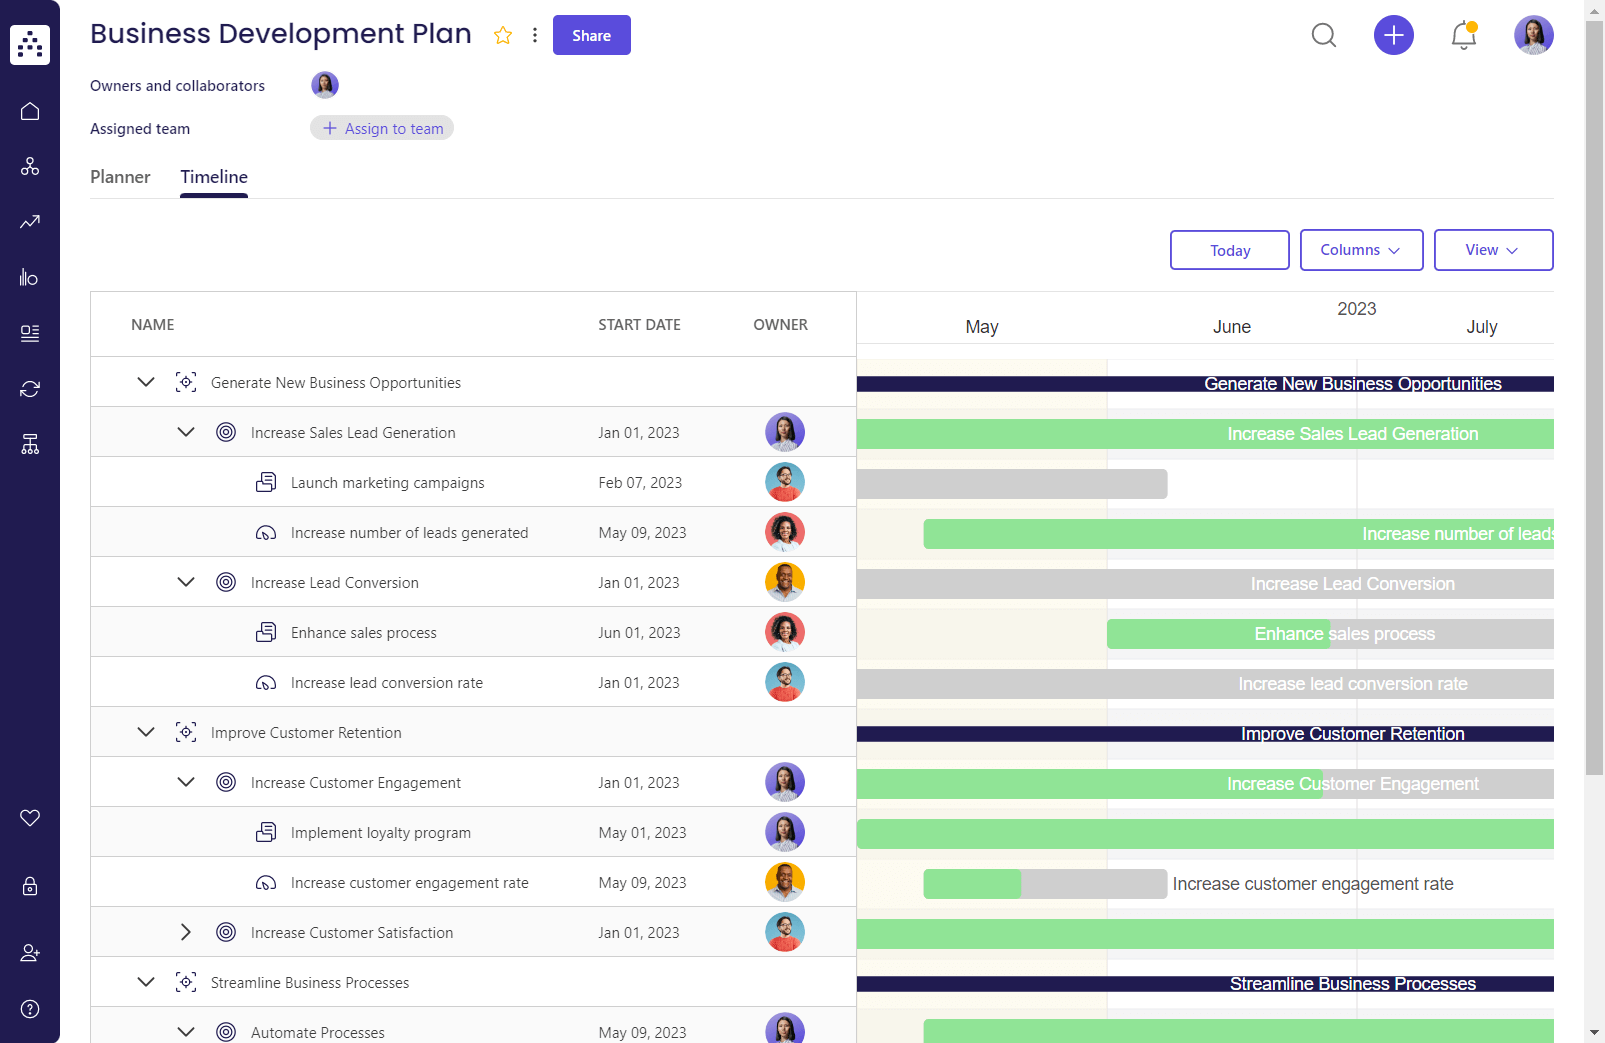Open the documents list icon in sidebar
The height and width of the screenshot is (1043, 1605).
pyautogui.click(x=30, y=333)
